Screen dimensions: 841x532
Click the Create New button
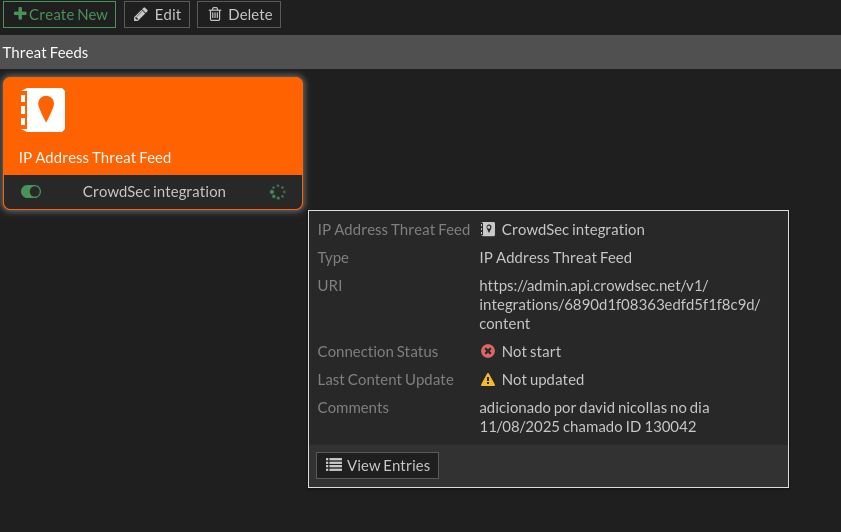60,14
